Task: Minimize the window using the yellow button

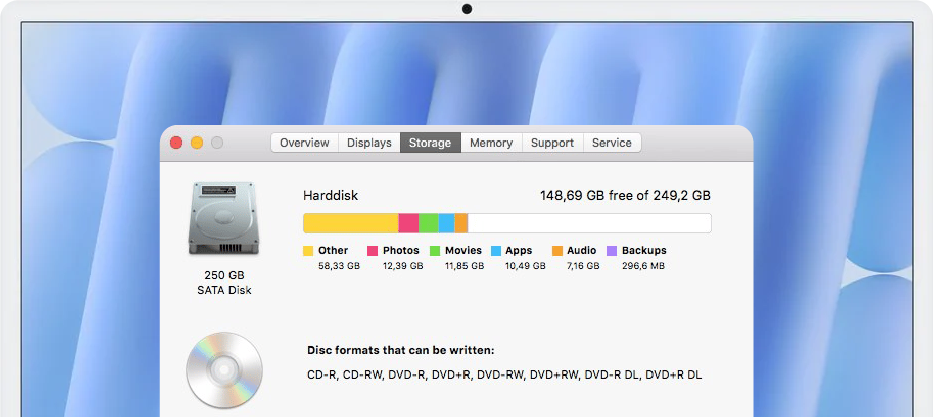Action: tap(196, 143)
